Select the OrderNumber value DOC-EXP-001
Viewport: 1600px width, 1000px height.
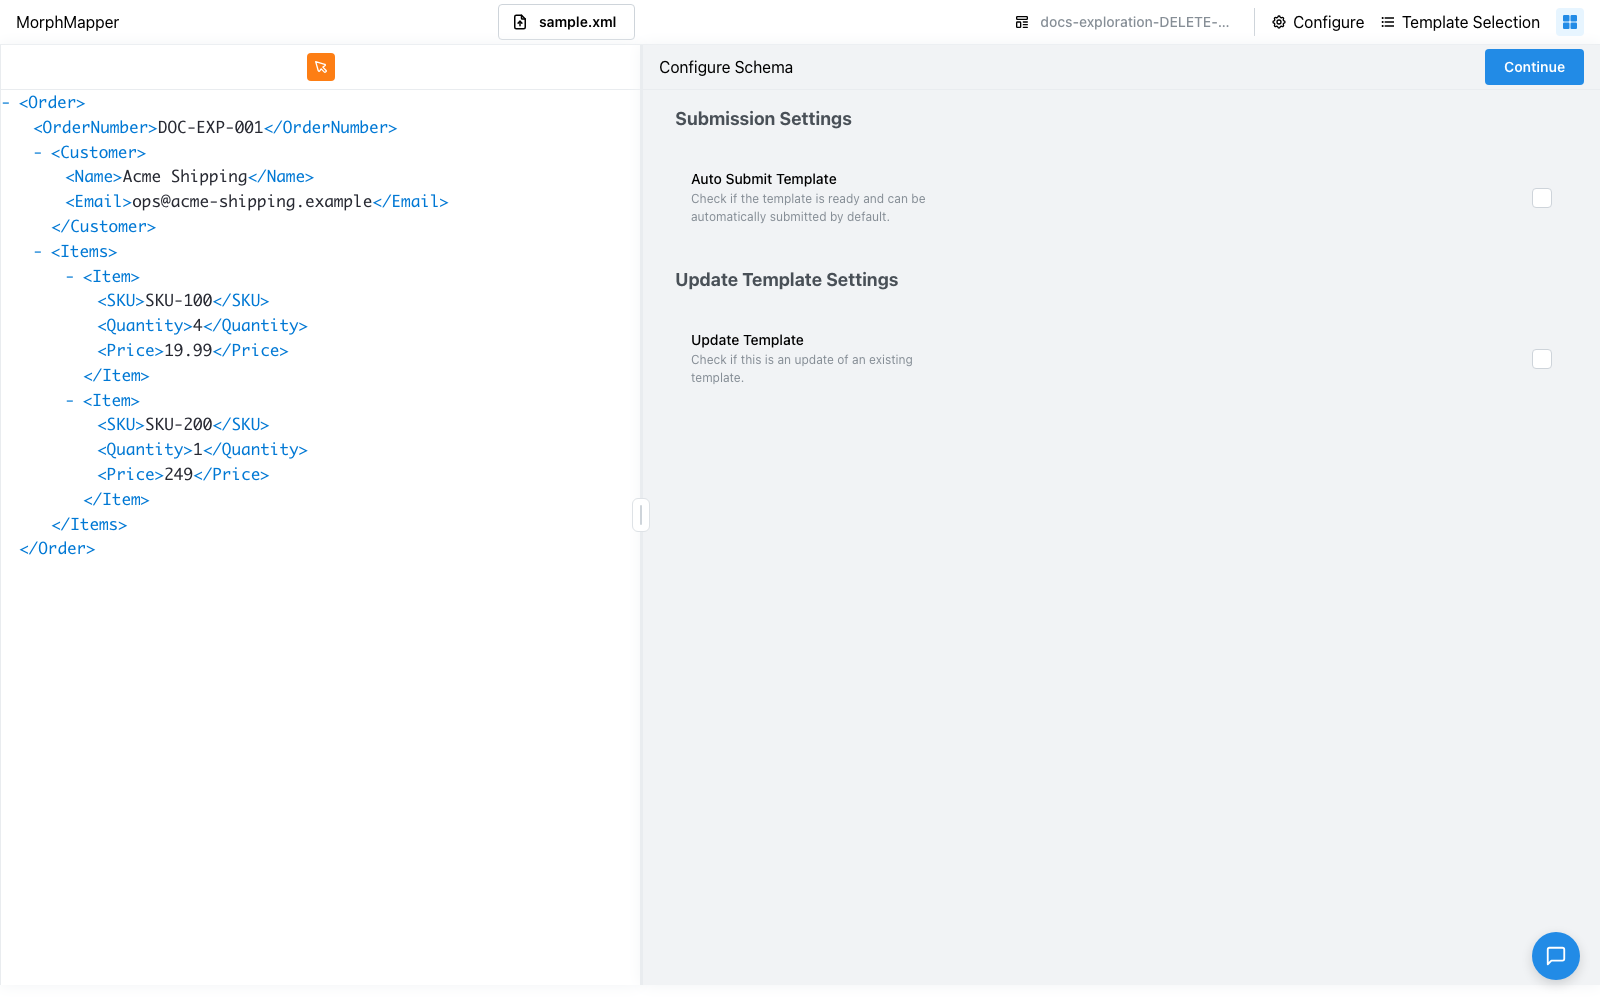210,127
